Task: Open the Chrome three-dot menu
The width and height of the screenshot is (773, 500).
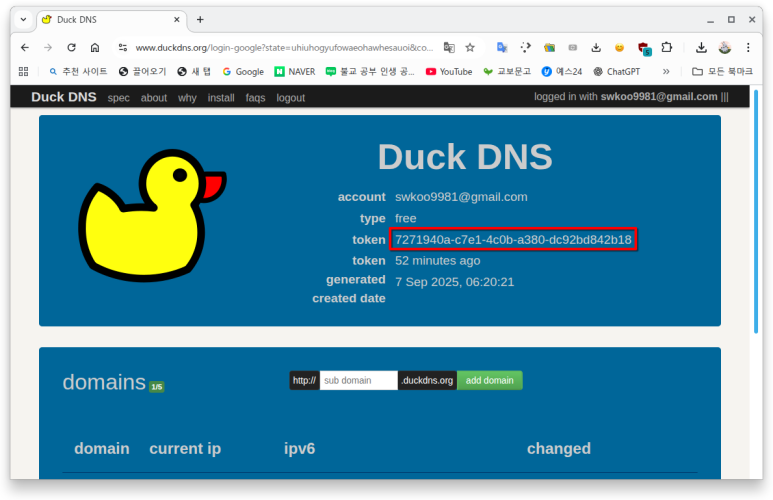Action: click(748, 47)
